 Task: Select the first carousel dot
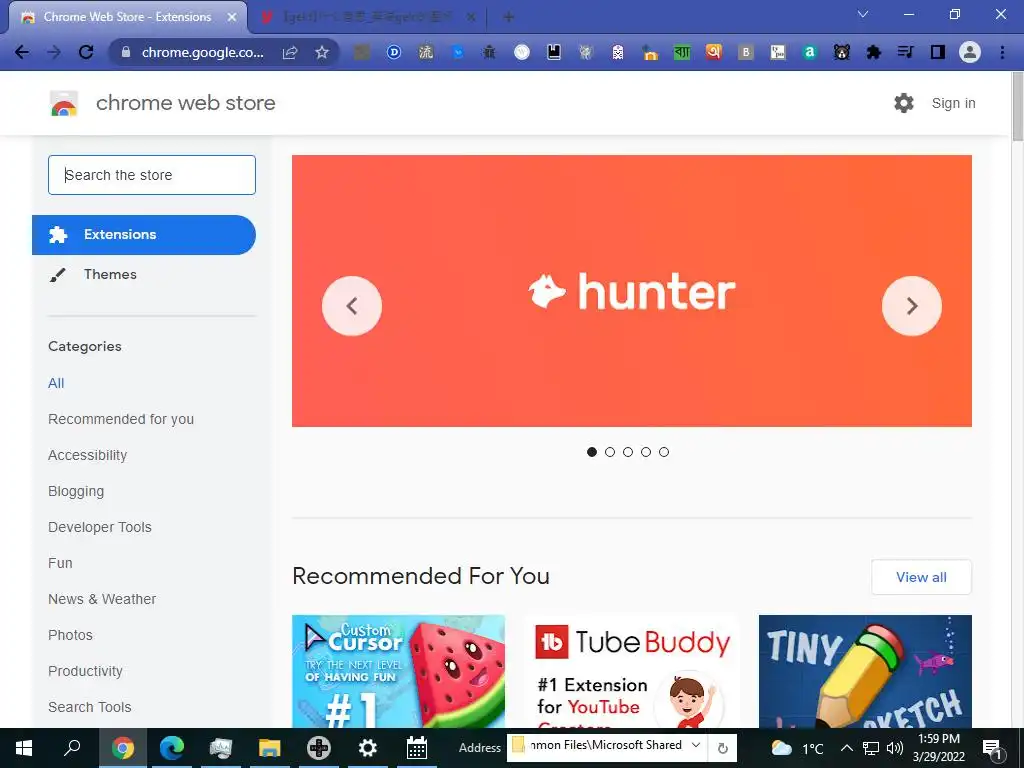592,452
